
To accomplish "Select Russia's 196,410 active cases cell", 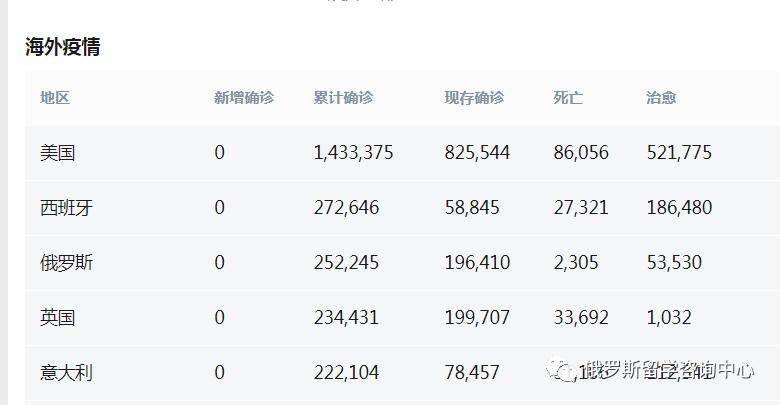I will 477,263.
